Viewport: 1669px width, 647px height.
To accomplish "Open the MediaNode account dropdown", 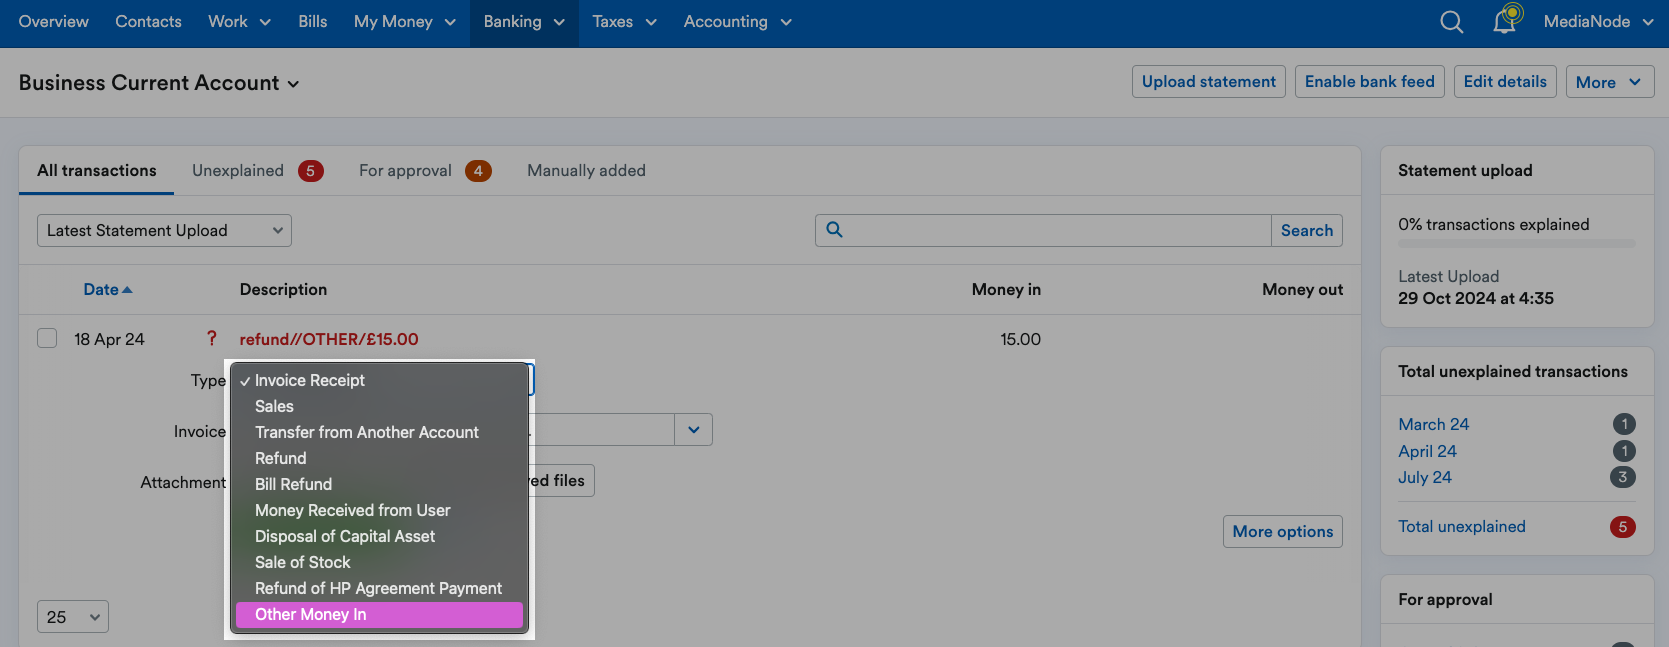I will point(1598,22).
